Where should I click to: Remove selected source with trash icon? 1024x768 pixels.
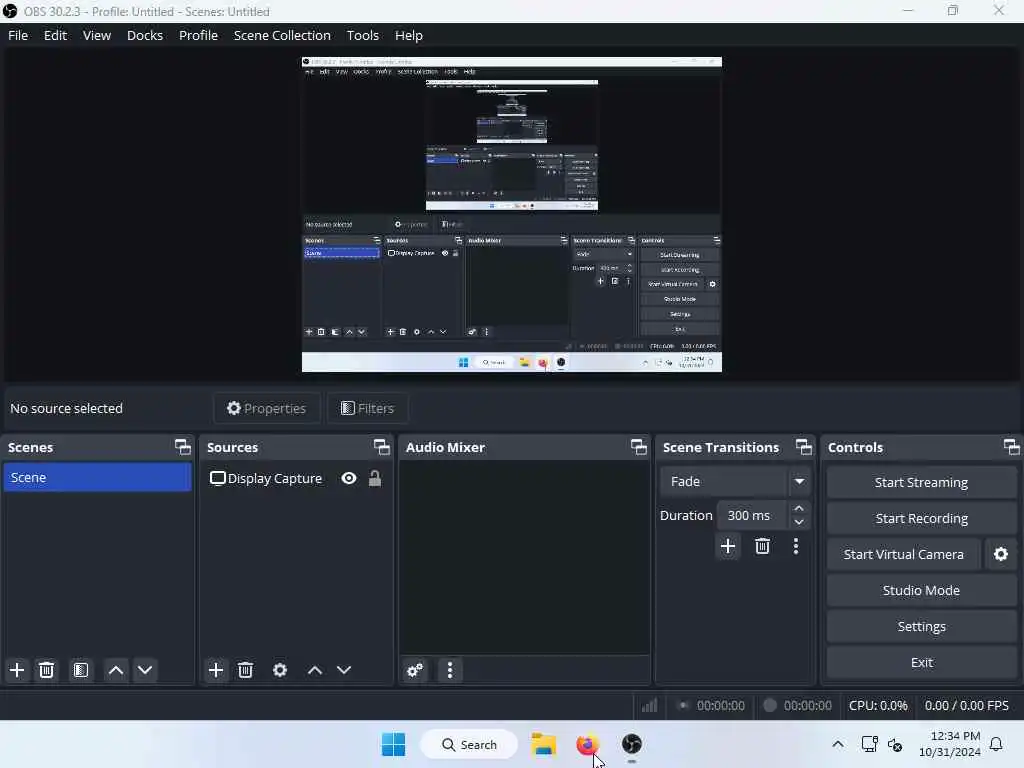(x=246, y=670)
